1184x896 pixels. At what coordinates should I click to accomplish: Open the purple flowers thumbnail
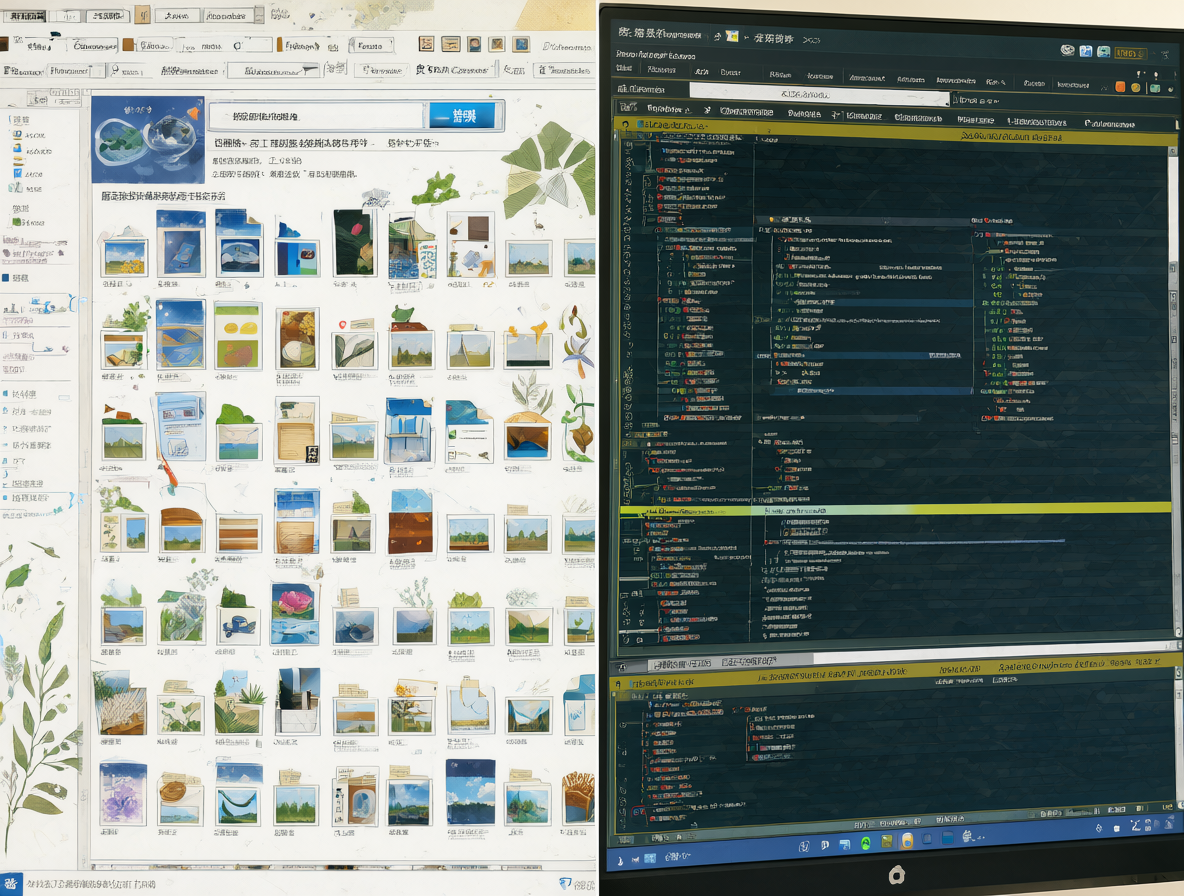pos(123,794)
